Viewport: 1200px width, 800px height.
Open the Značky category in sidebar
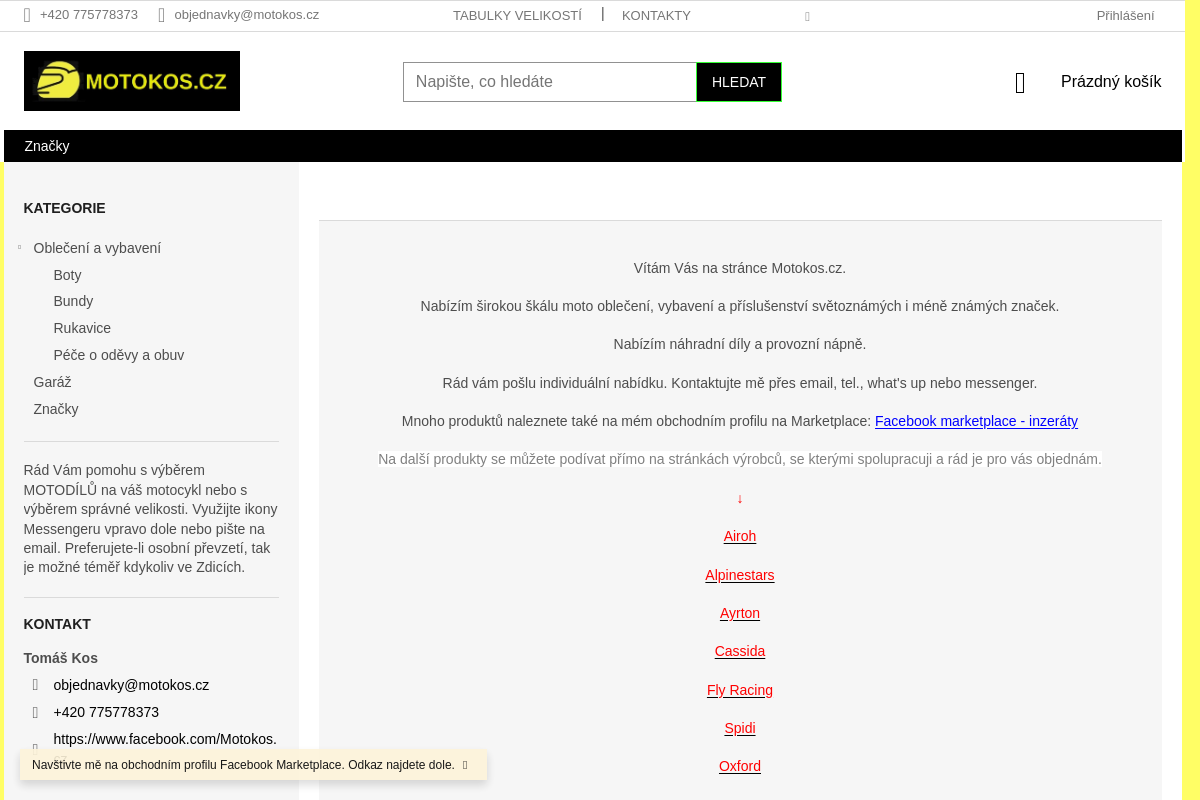click(56, 409)
